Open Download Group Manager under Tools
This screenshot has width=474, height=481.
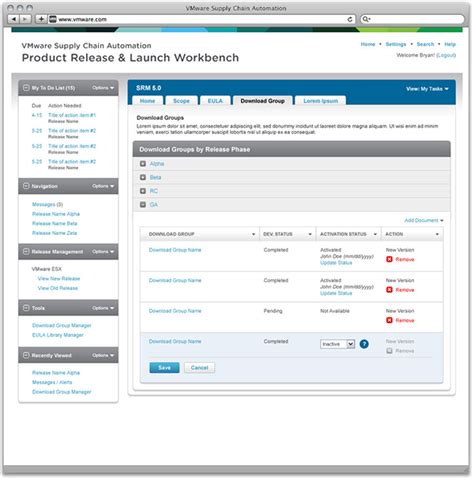click(x=62, y=325)
